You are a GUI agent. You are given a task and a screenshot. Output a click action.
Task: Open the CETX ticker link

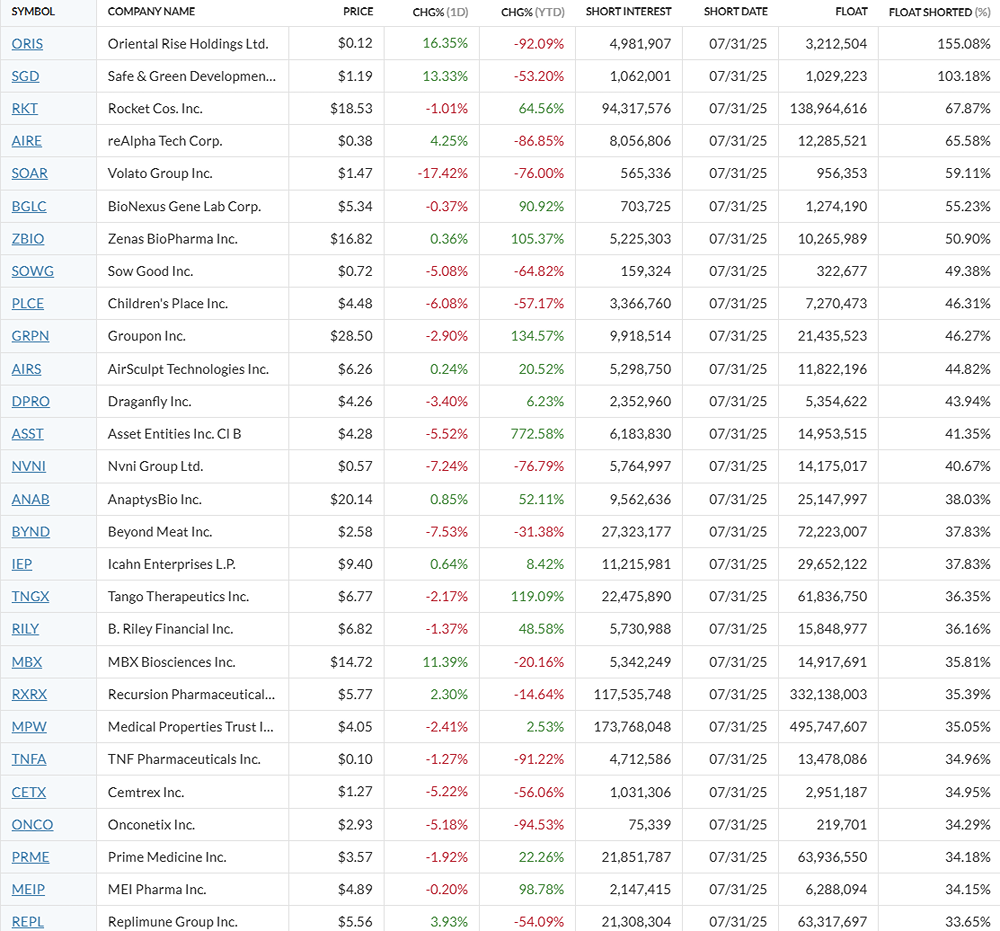click(x=29, y=793)
